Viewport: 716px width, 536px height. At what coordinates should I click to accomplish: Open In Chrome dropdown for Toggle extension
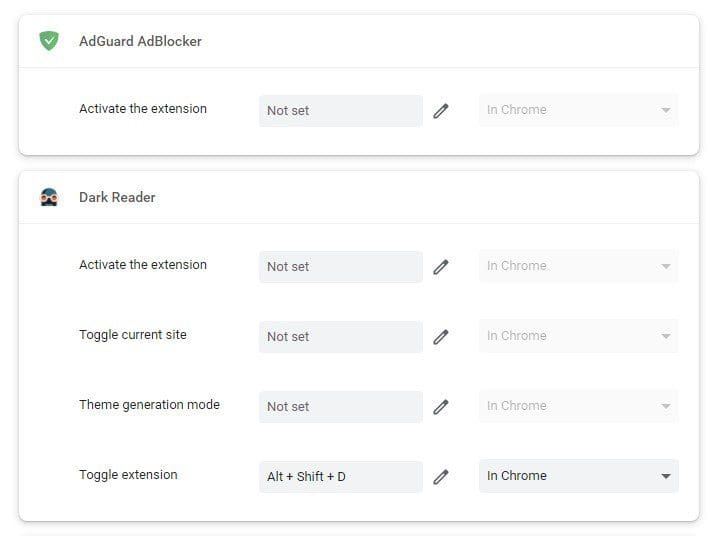579,476
